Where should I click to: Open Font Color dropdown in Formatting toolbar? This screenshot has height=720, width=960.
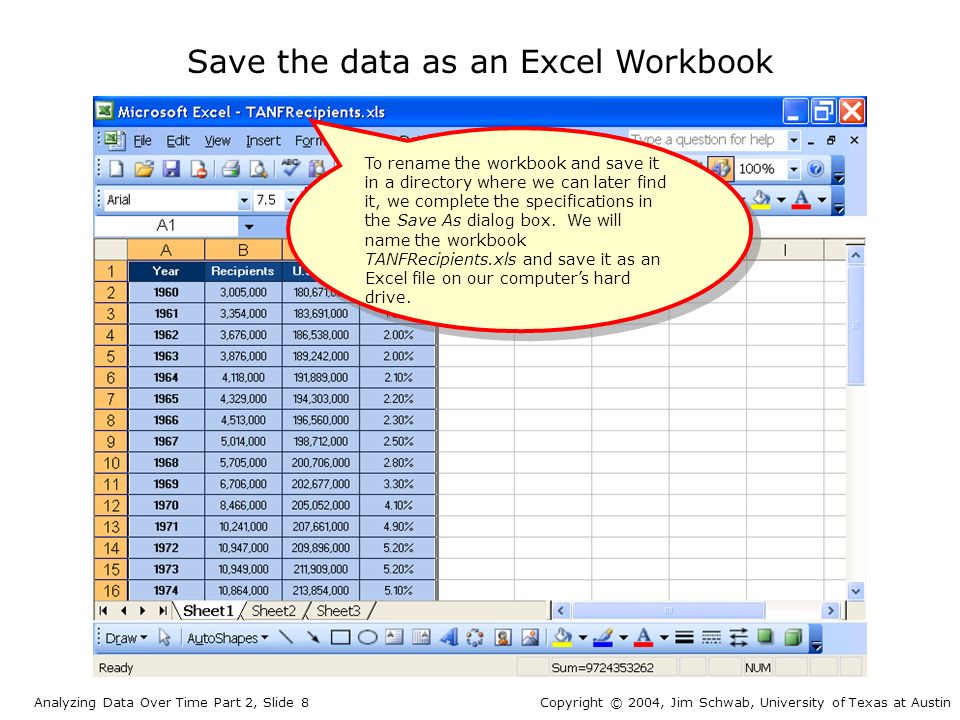tap(822, 200)
